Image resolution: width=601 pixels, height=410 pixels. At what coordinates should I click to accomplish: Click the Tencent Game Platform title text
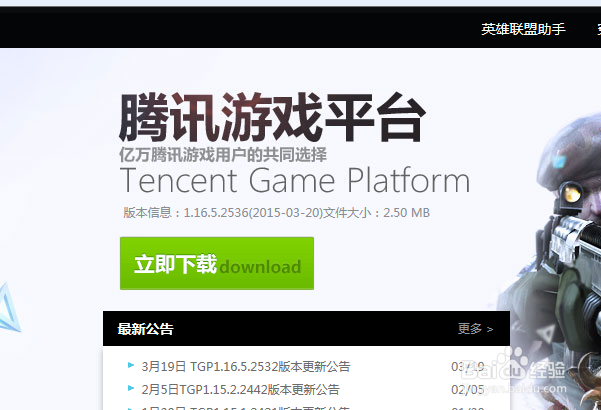(x=295, y=180)
